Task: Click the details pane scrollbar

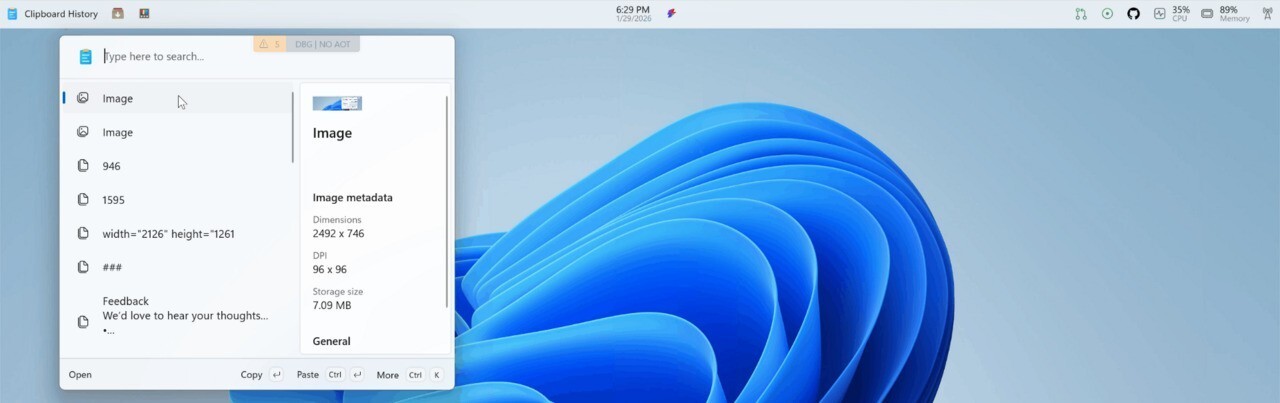Action: click(x=447, y=200)
